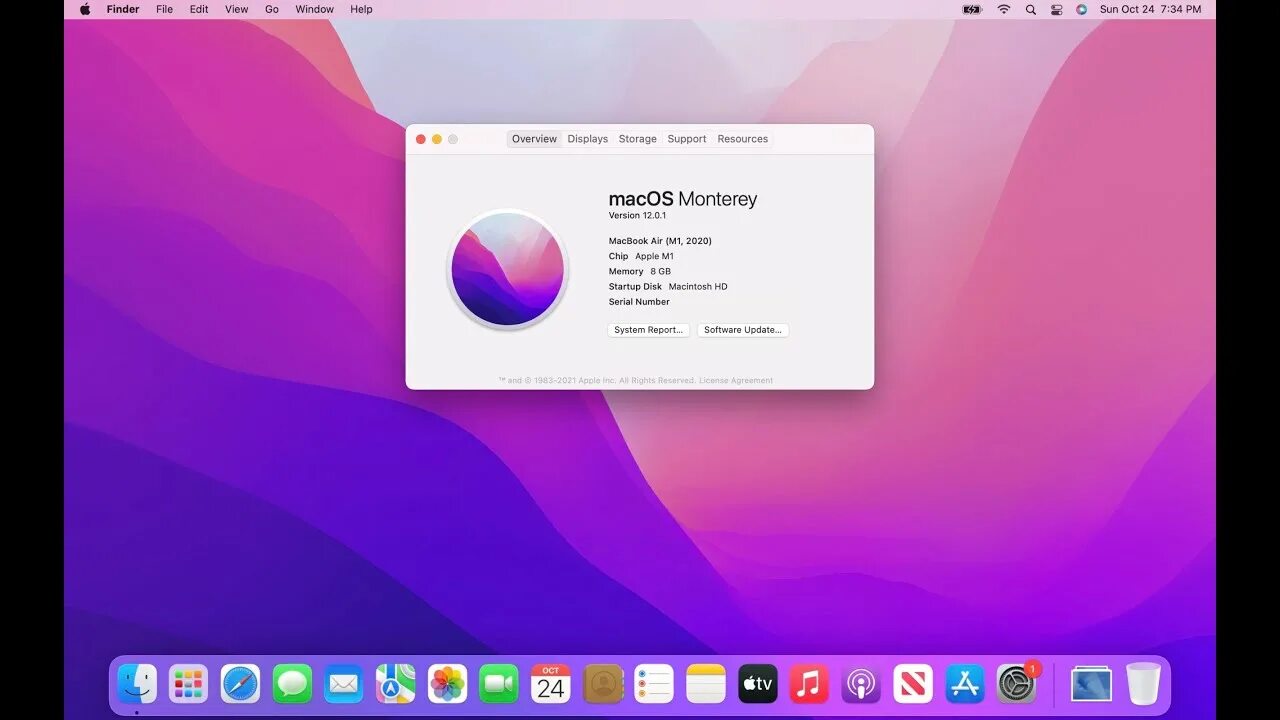This screenshot has width=1280, height=720.
Task: Open Podcasts app in the Dock
Action: (861, 684)
